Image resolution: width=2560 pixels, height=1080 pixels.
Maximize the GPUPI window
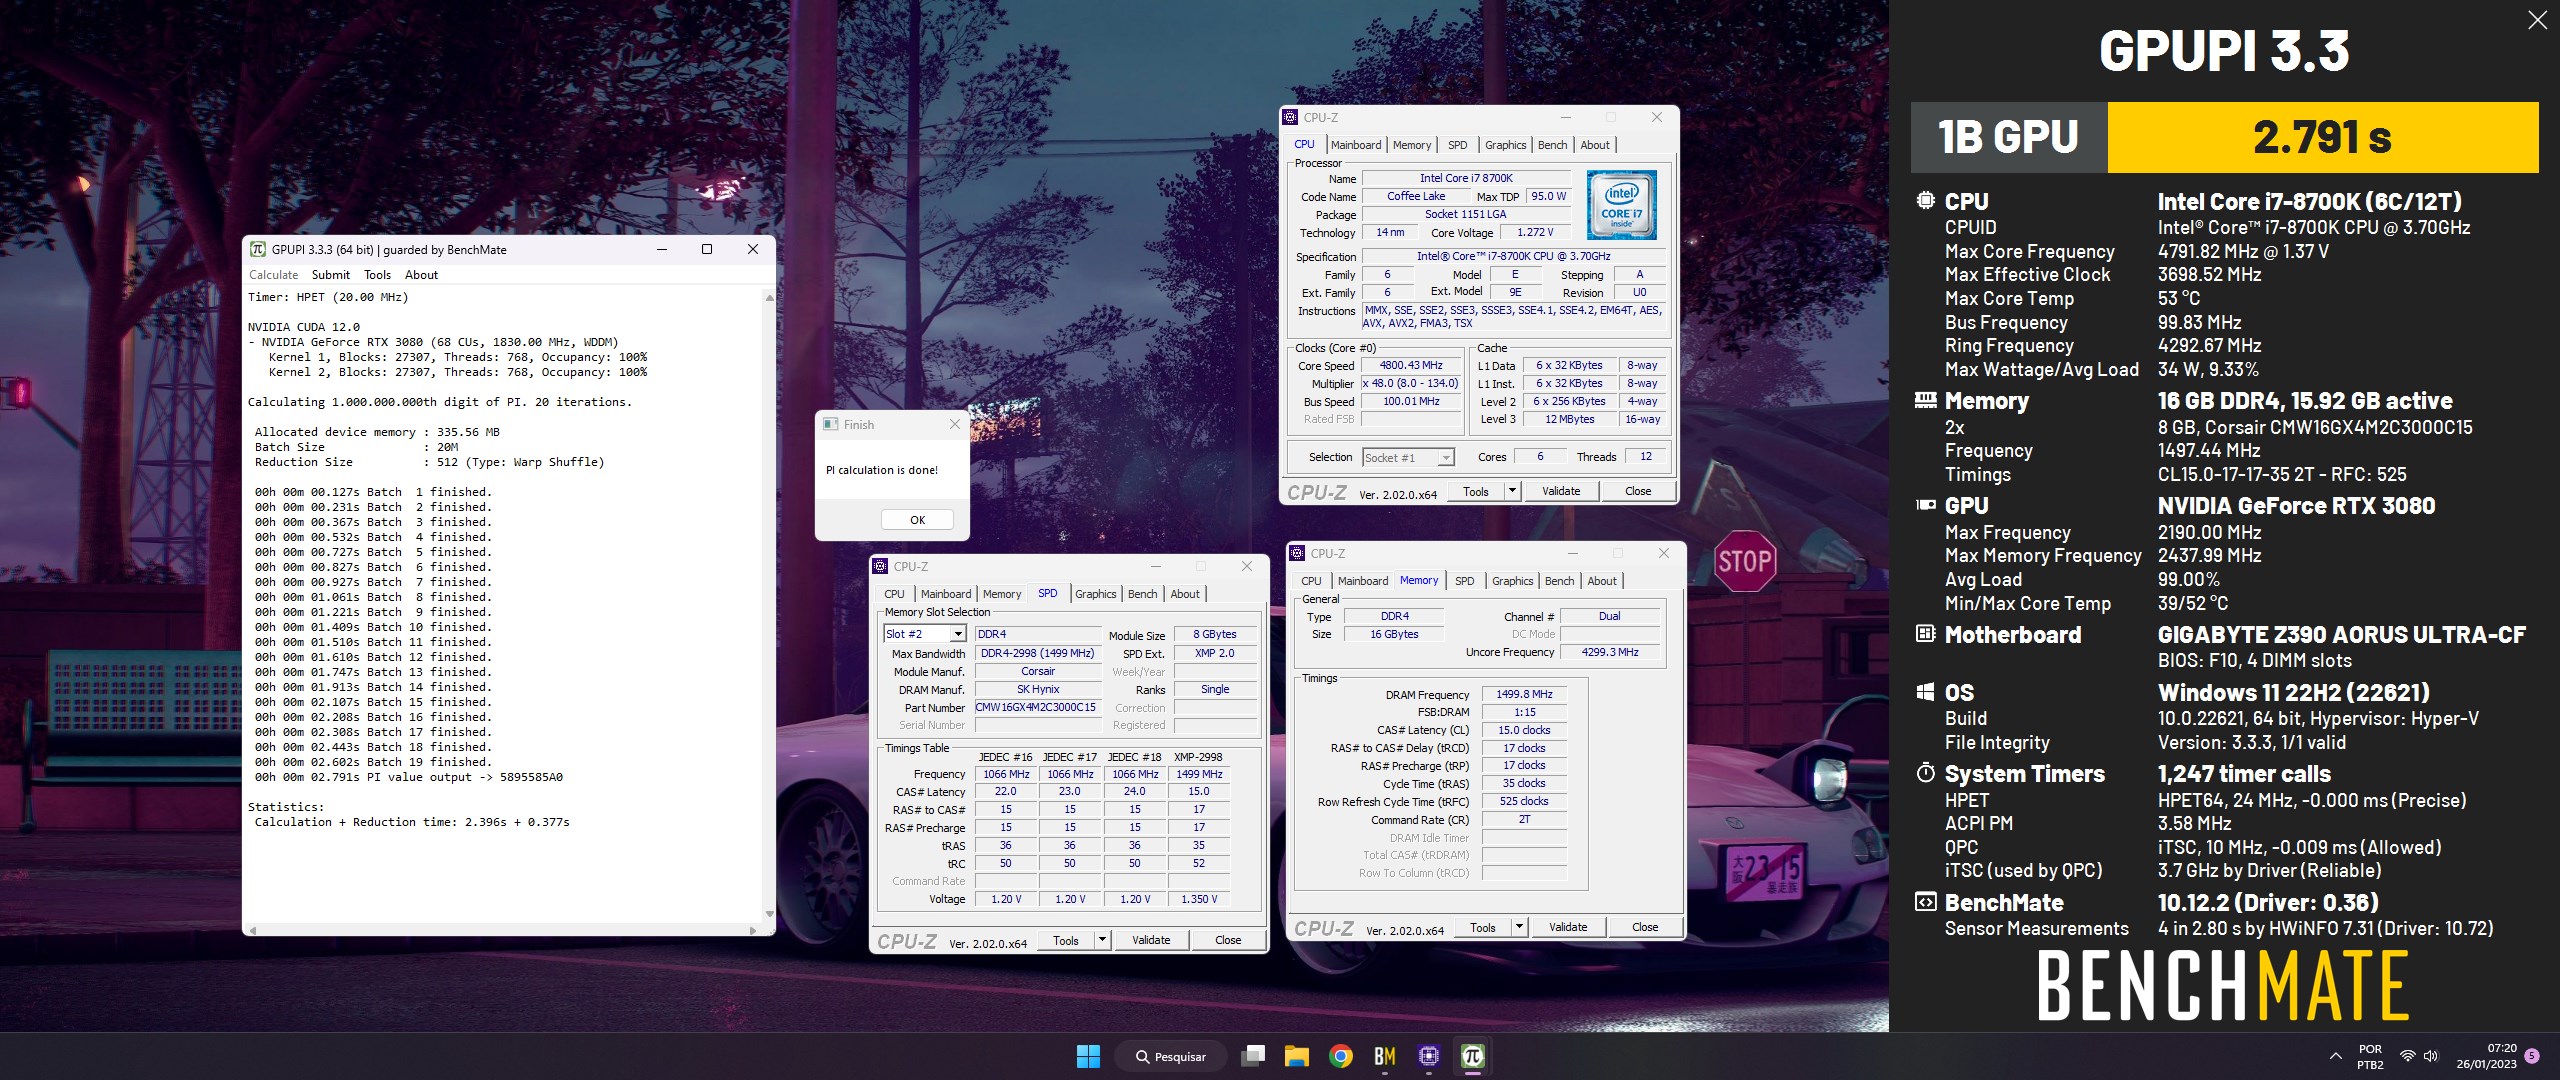pos(707,249)
